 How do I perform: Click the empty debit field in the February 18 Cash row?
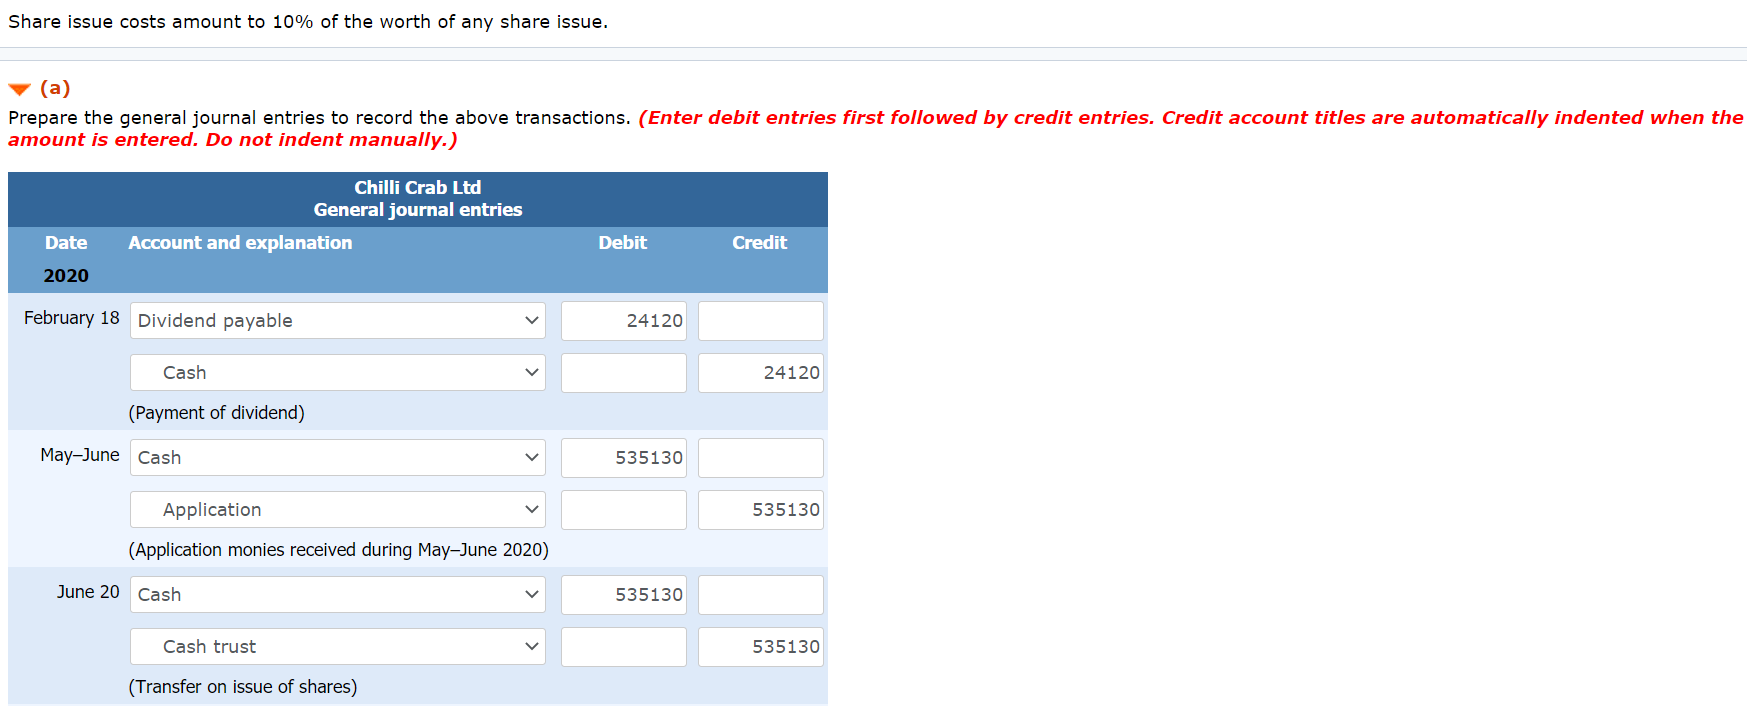pyautogui.click(x=624, y=372)
